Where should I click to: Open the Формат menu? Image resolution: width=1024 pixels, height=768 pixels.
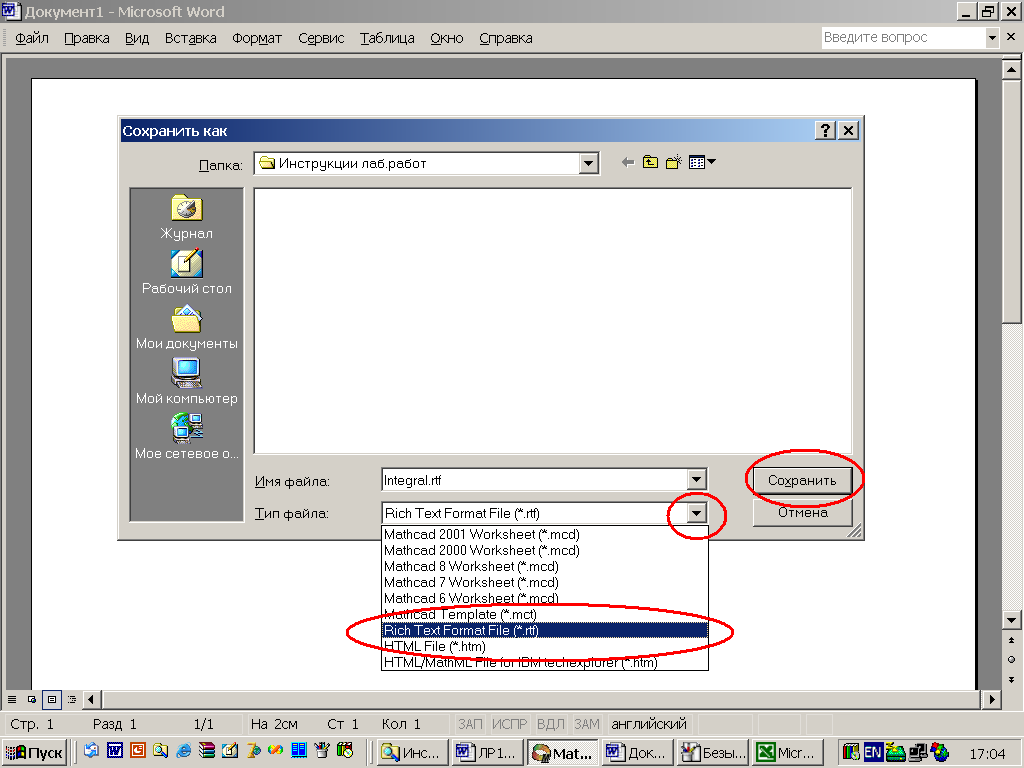(257, 39)
